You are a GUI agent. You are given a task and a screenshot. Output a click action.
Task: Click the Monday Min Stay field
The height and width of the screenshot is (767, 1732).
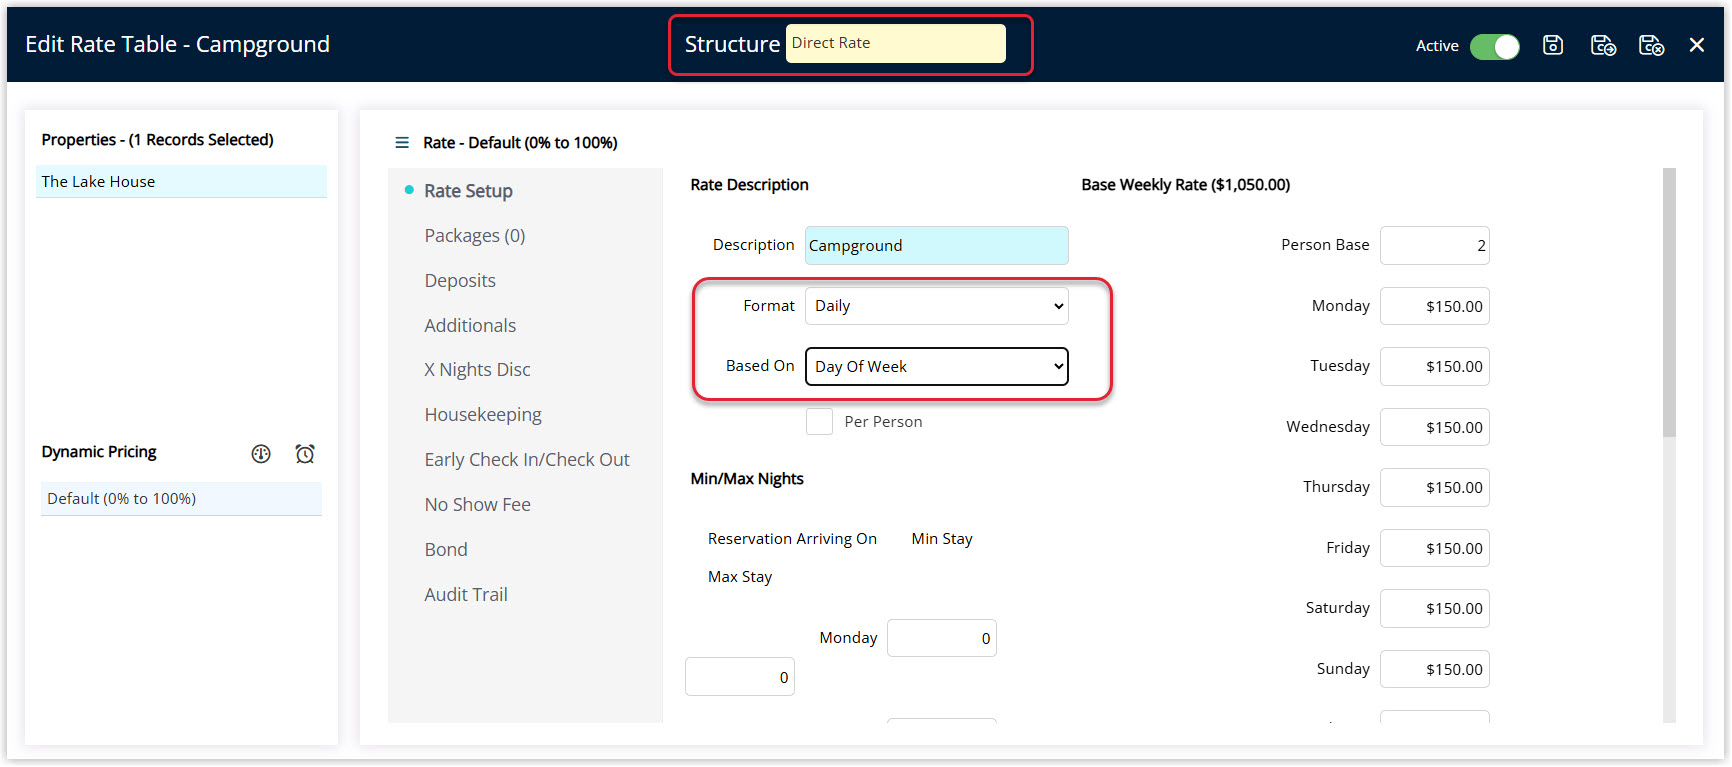tap(941, 638)
